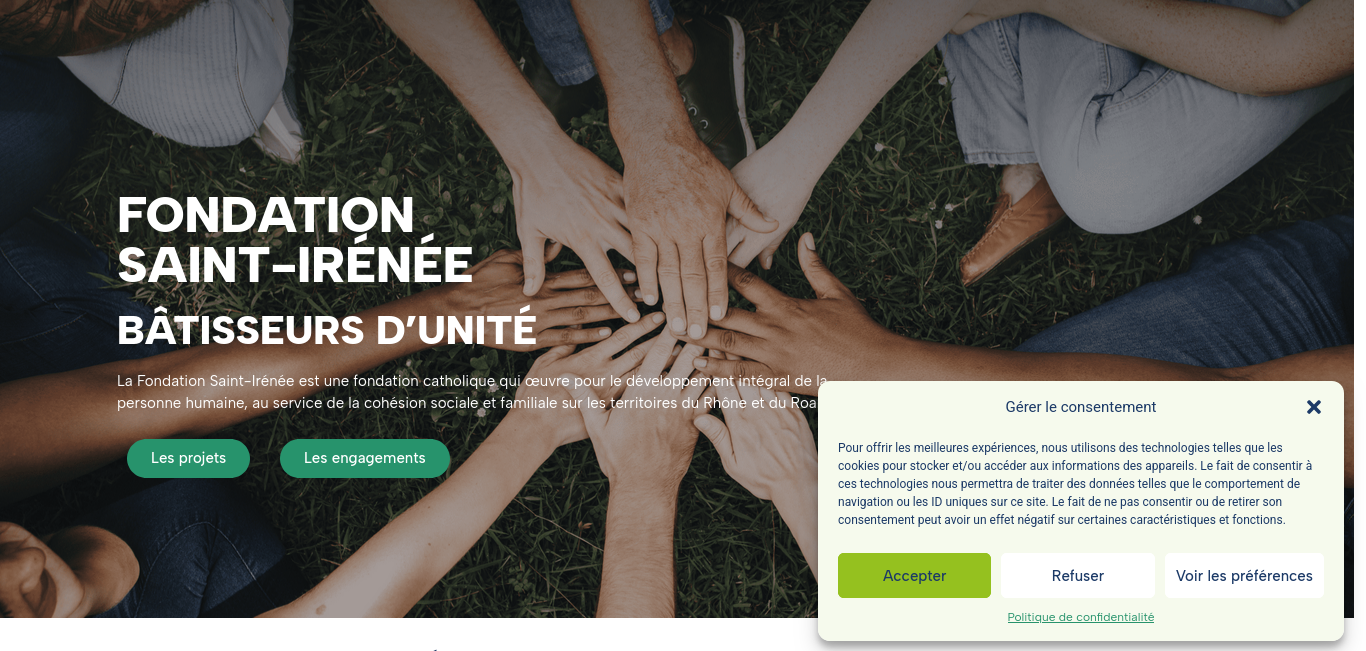Click the Bâtisseurs d'unité subtitle
The height and width of the screenshot is (651, 1366).
[327, 330]
